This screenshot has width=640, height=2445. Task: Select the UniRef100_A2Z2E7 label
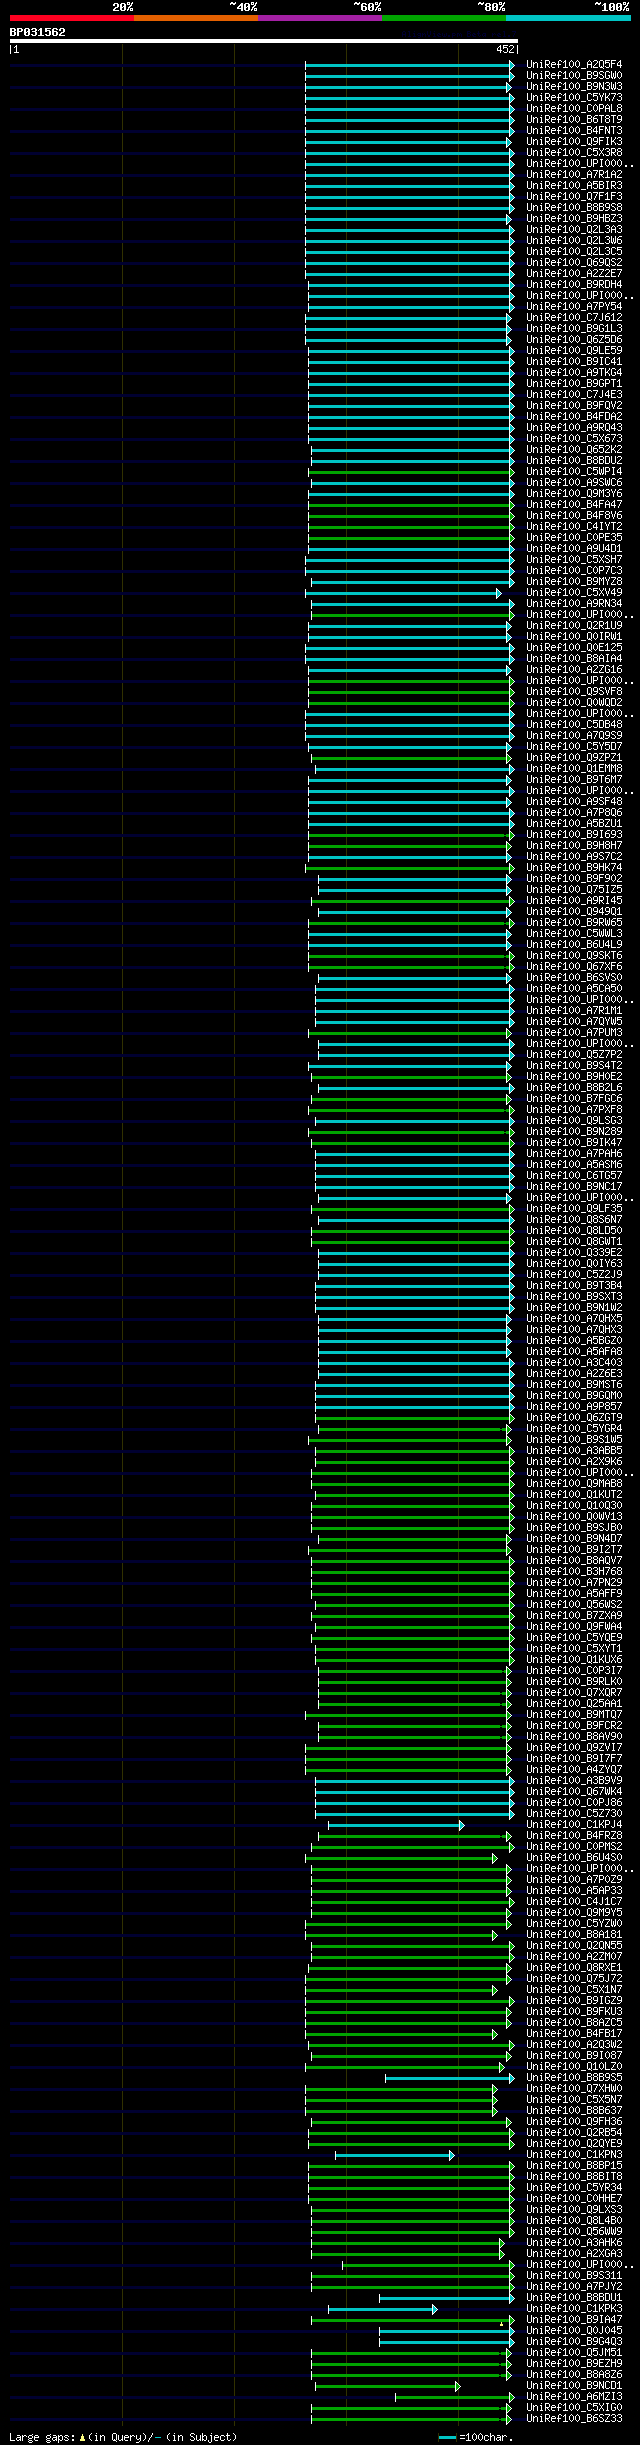point(574,274)
